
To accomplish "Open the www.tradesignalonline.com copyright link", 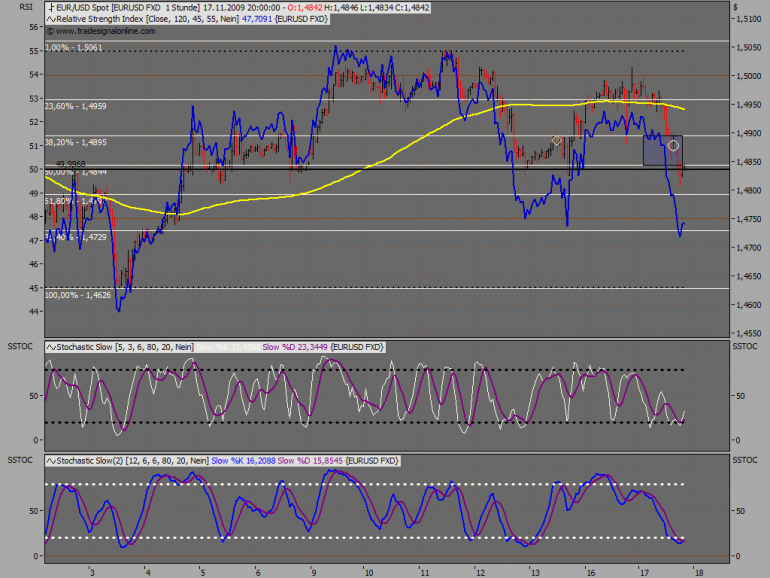I will point(101,31).
